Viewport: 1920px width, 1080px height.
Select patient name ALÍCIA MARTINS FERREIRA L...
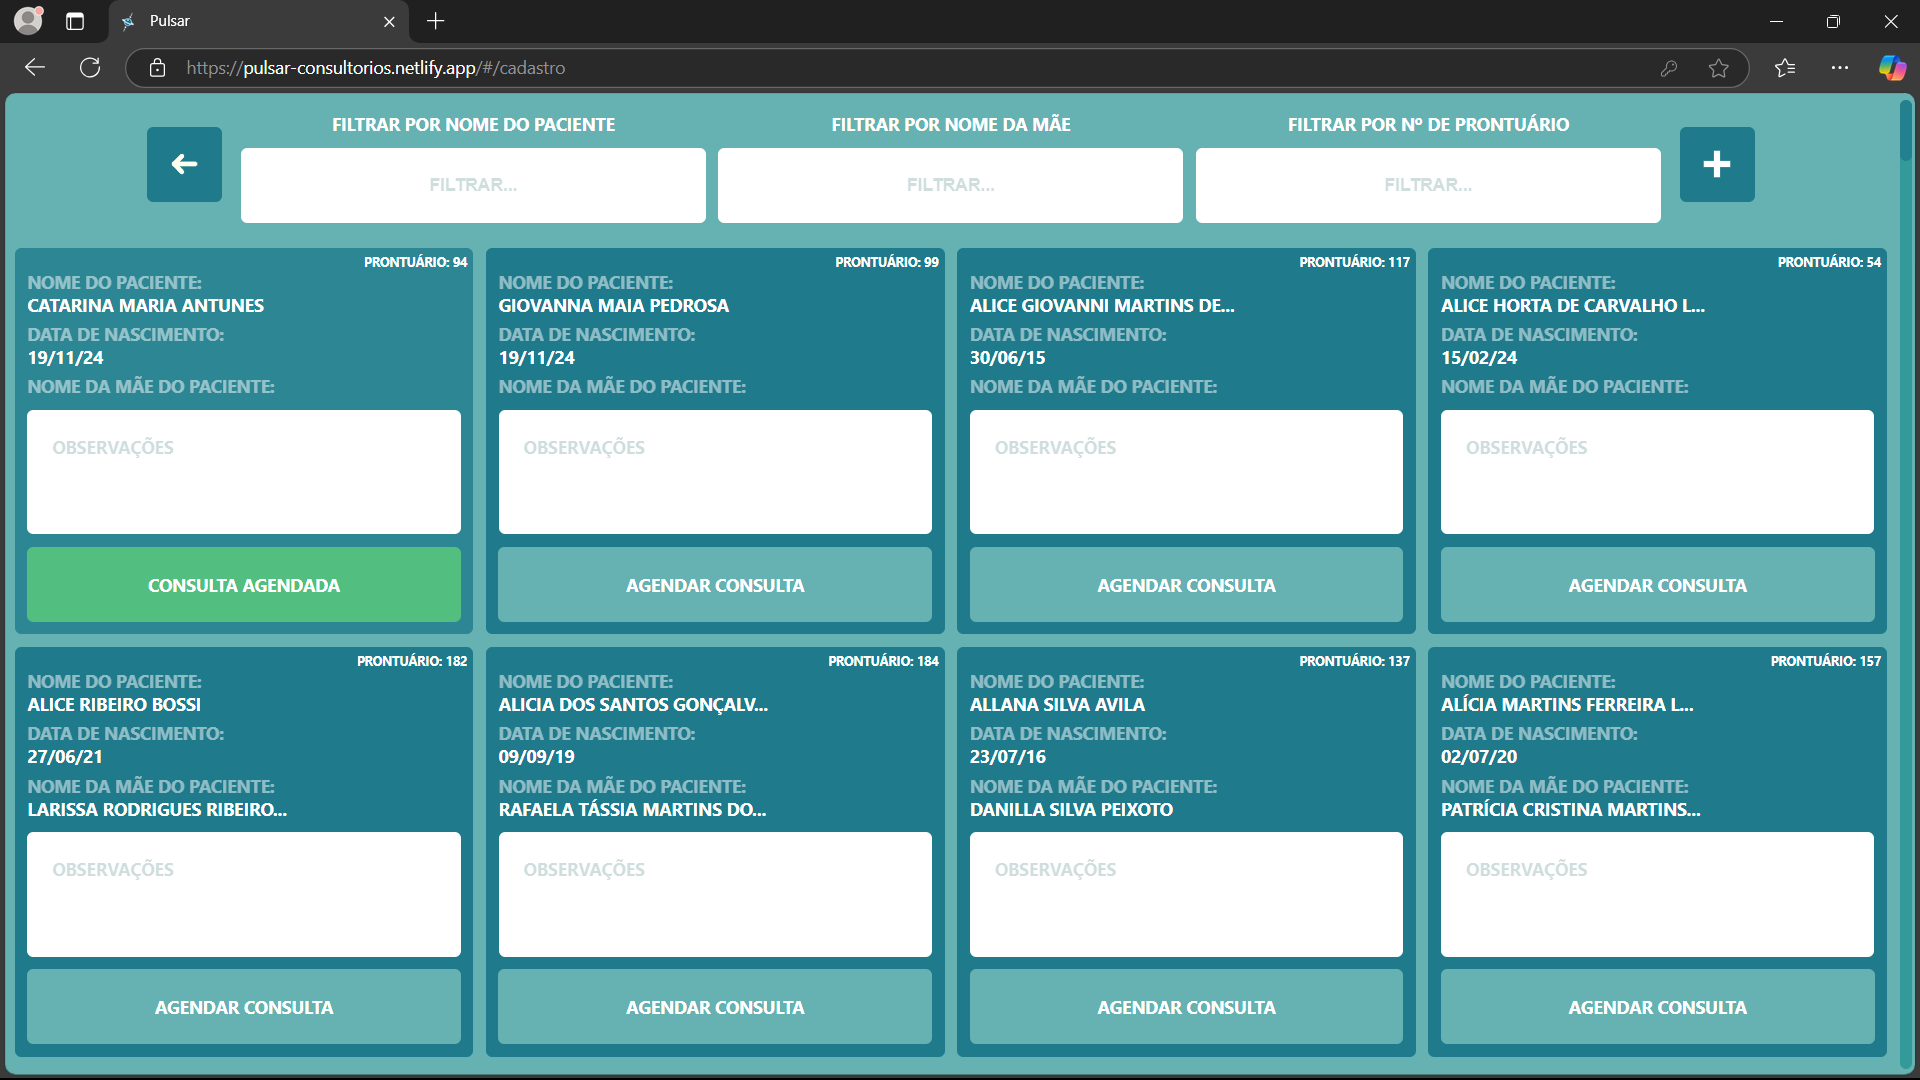click(1567, 705)
